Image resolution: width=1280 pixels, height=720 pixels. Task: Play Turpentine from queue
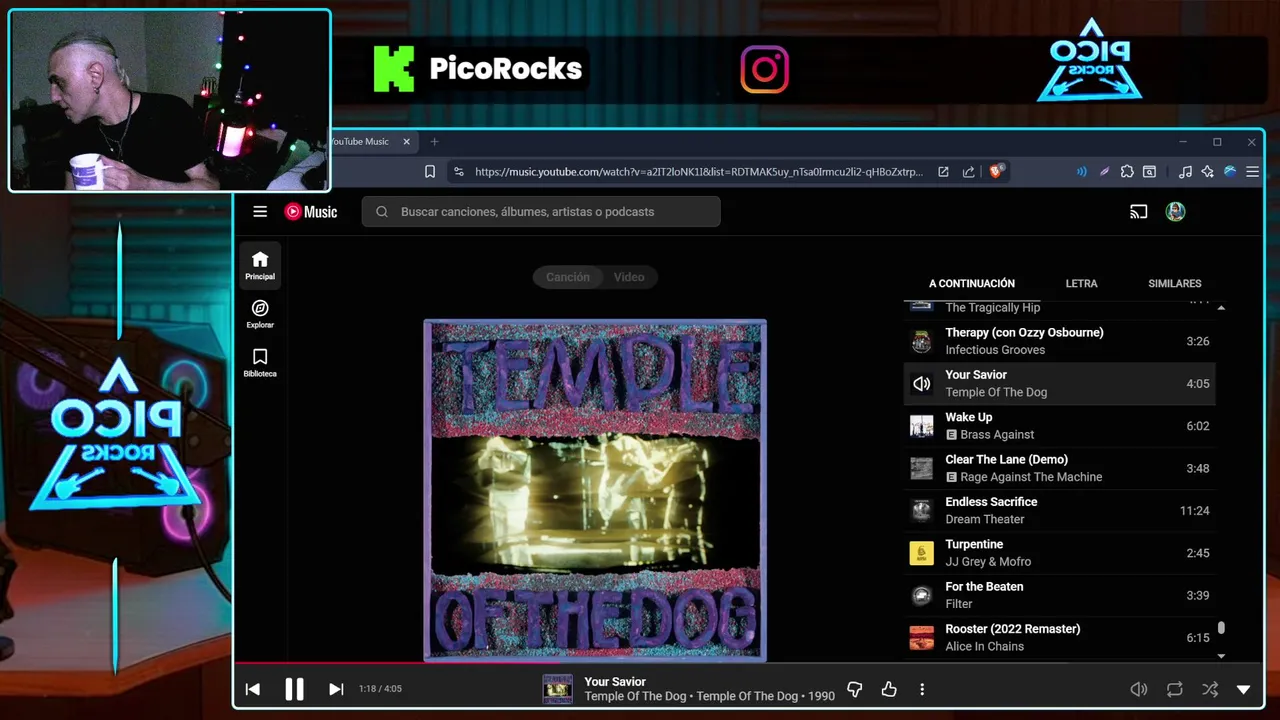point(1060,553)
